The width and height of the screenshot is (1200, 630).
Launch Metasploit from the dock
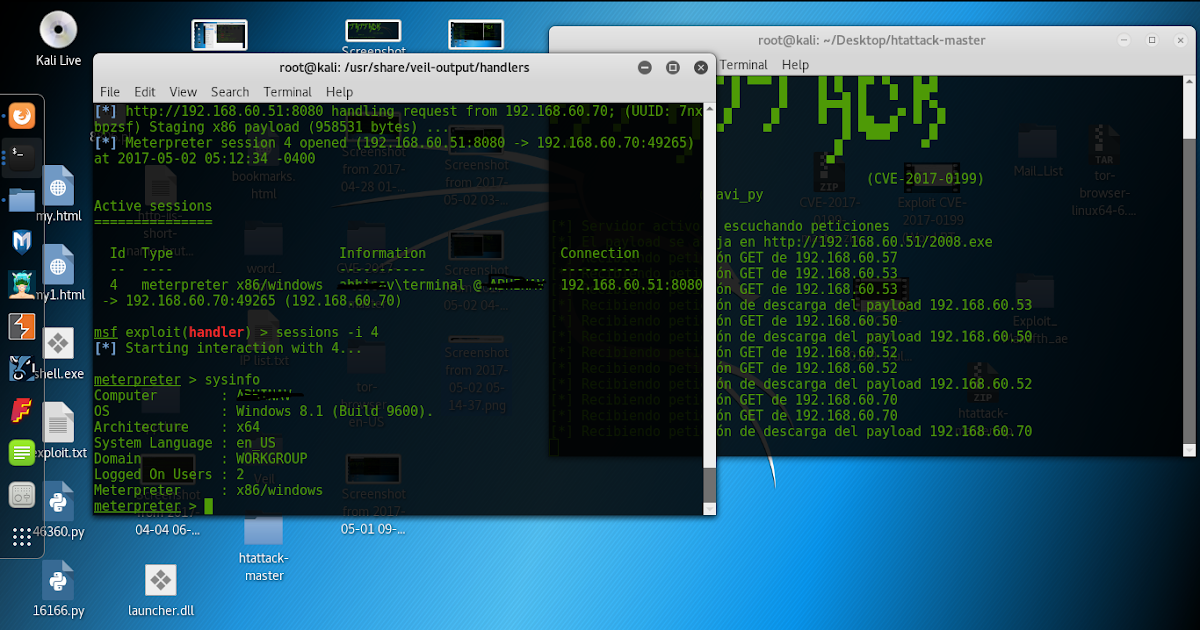point(22,241)
